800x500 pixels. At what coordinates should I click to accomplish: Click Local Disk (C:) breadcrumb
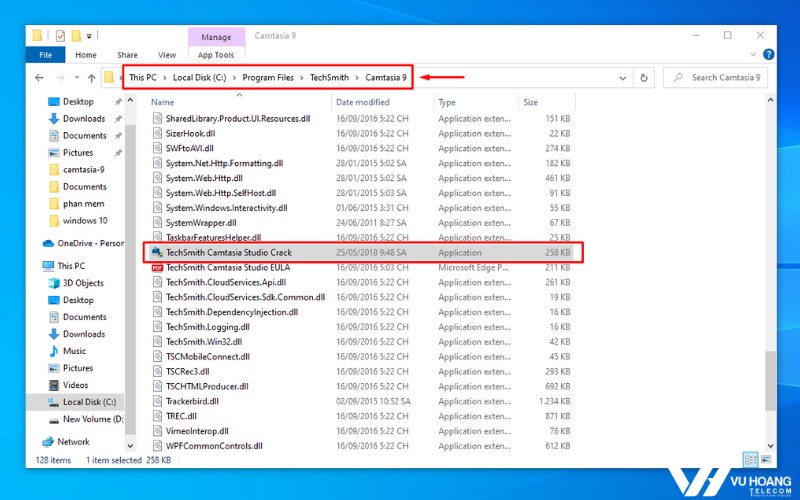point(199,78)
